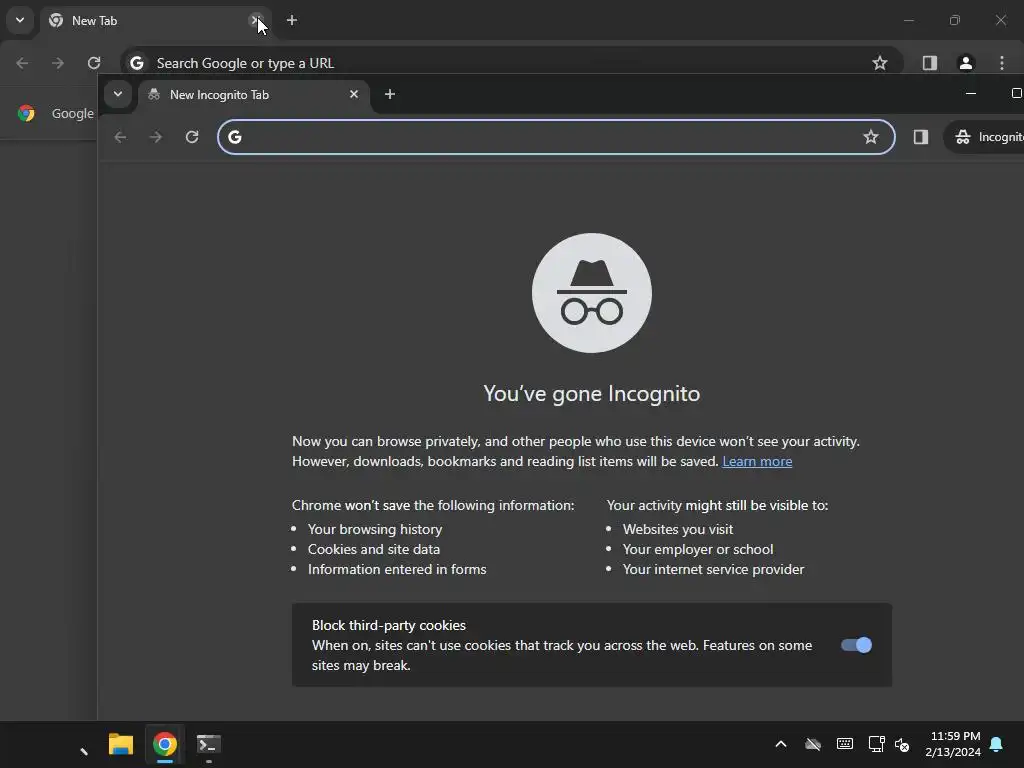Screen dimensions: 1024x768
Task: Toggle Block third-party cookies switch
Action: (856, 645)
